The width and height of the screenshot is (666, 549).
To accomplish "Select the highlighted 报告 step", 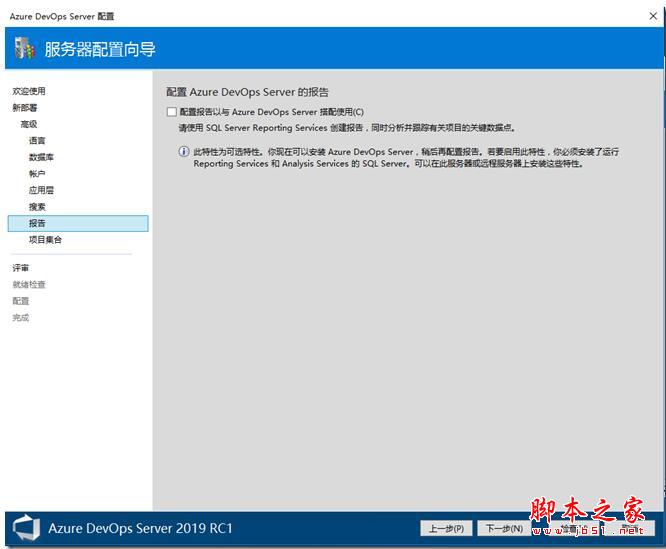I will tap(78, 223).
